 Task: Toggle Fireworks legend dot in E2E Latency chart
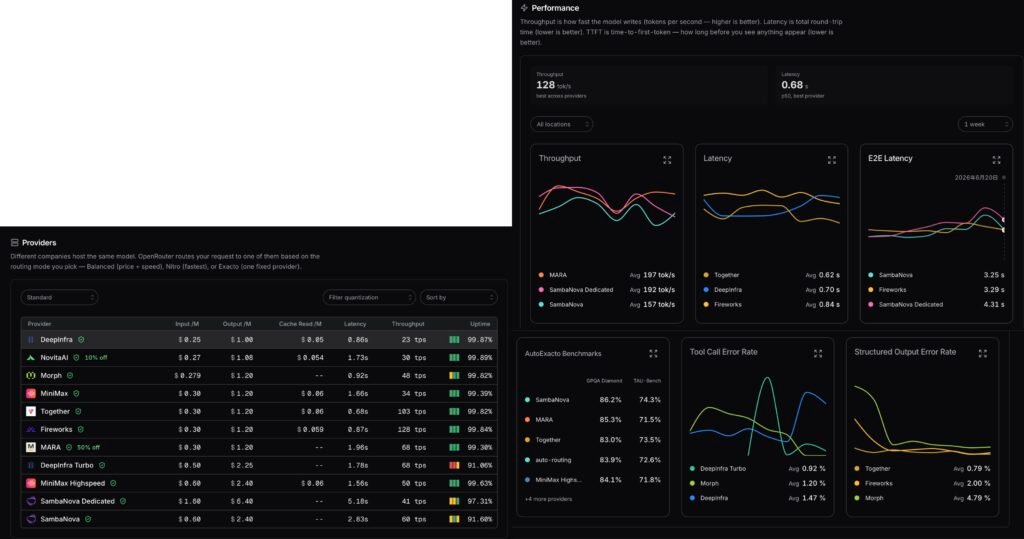click(x=871, y=289)
